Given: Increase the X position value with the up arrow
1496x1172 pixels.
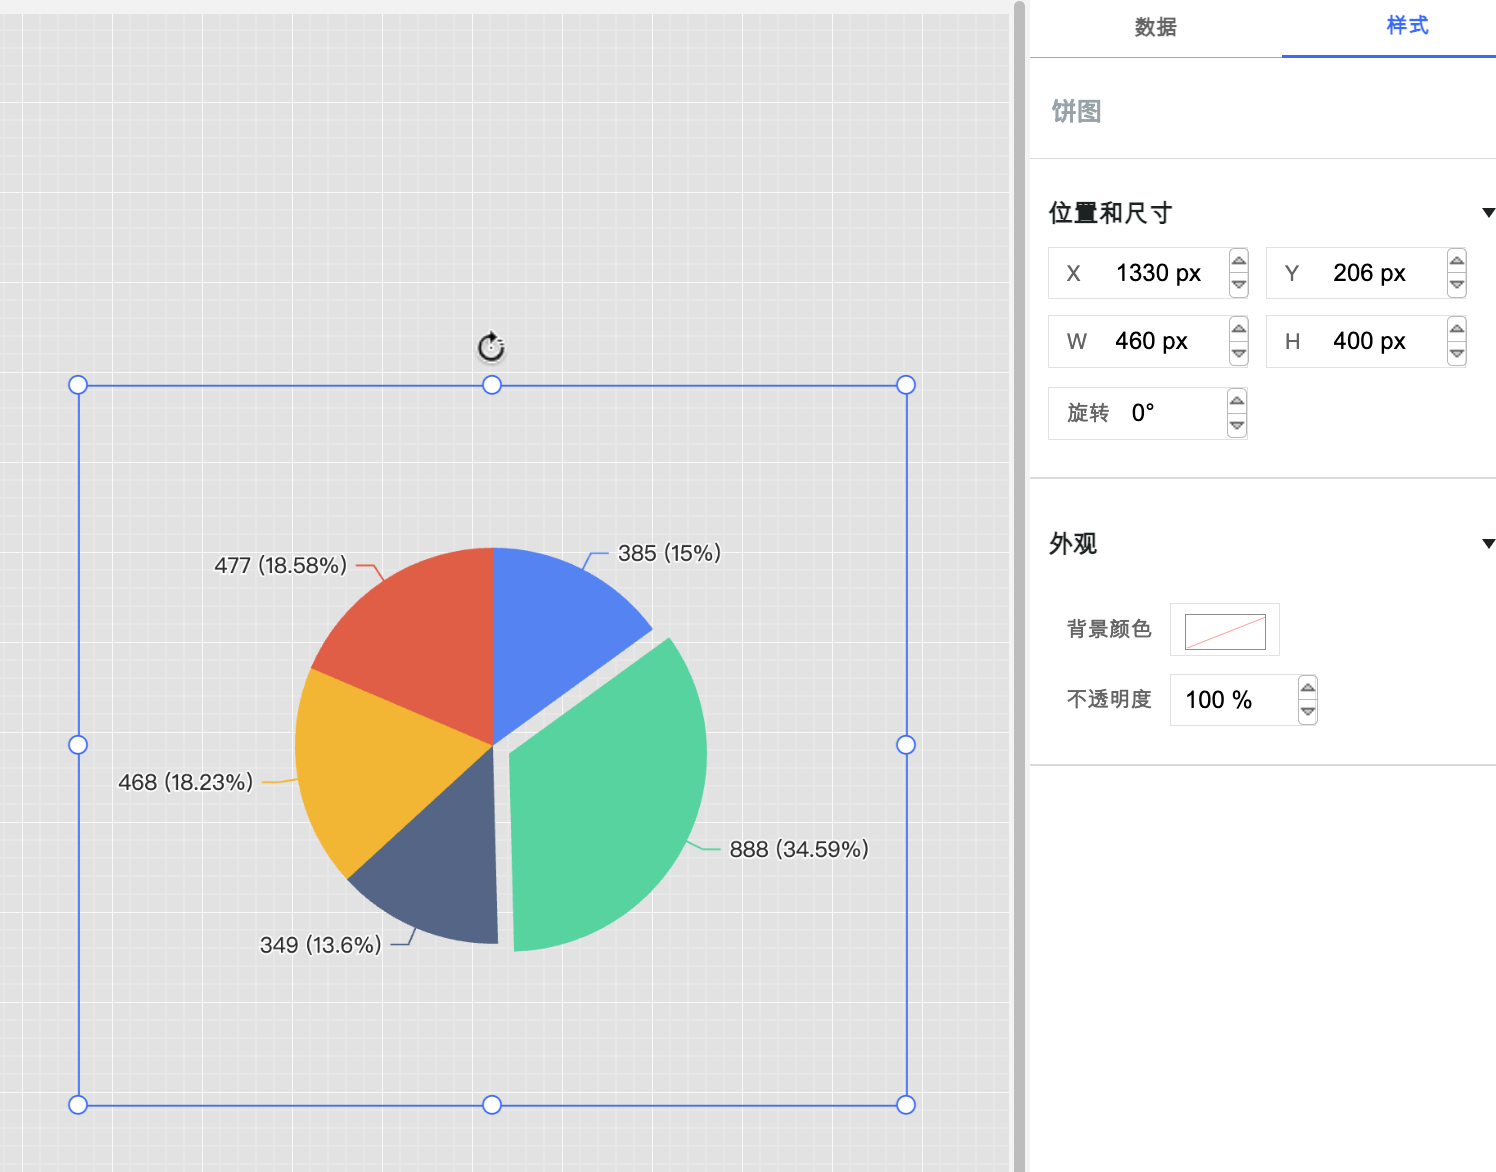Looking at the screenshot, I should (1239, 261).
